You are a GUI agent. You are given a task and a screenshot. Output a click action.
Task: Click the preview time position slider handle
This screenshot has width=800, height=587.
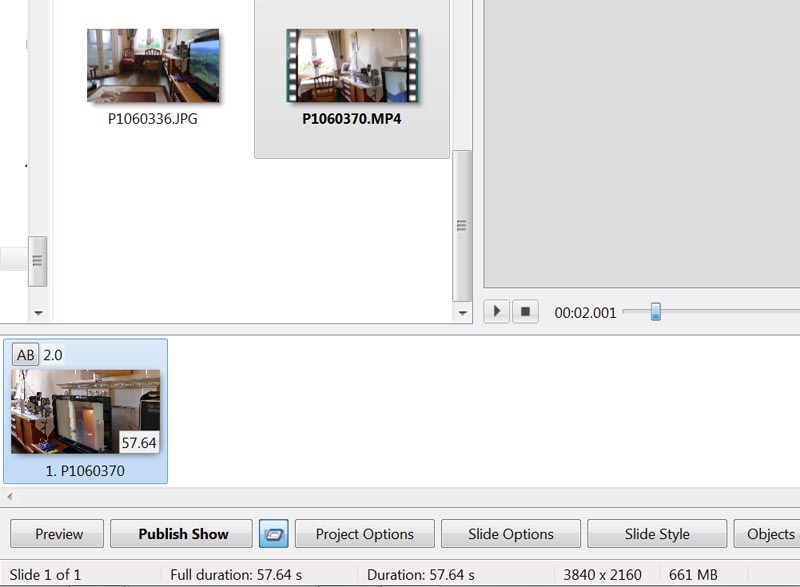coord(656,312)
